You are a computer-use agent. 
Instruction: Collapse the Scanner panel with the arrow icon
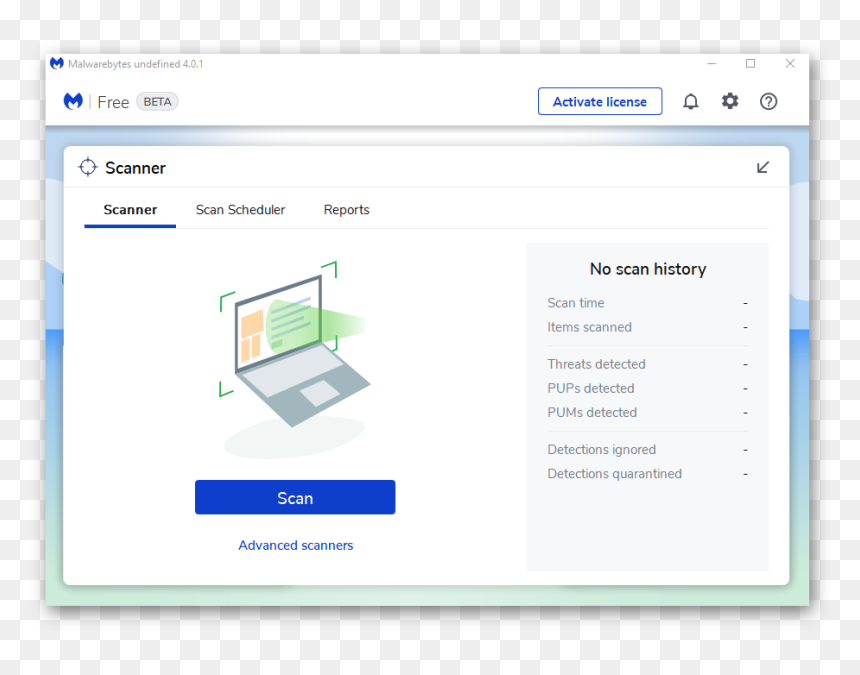(x=762, y=167)
